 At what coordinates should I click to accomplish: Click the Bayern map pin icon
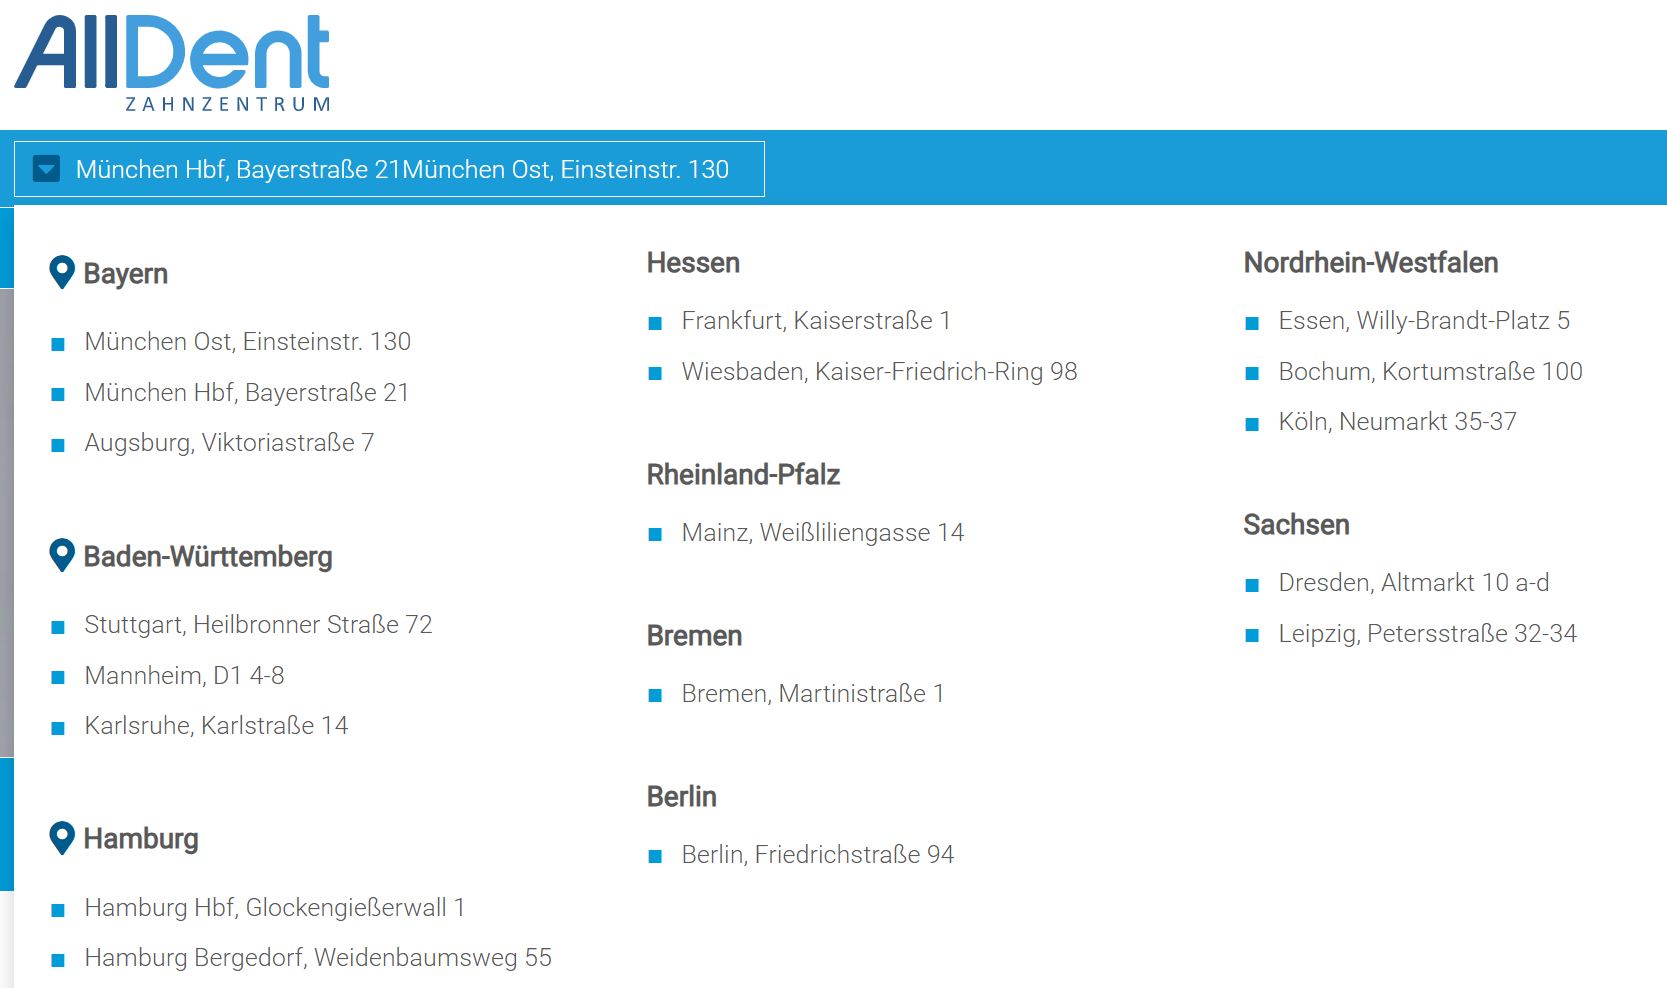click(x=62, y=272)
